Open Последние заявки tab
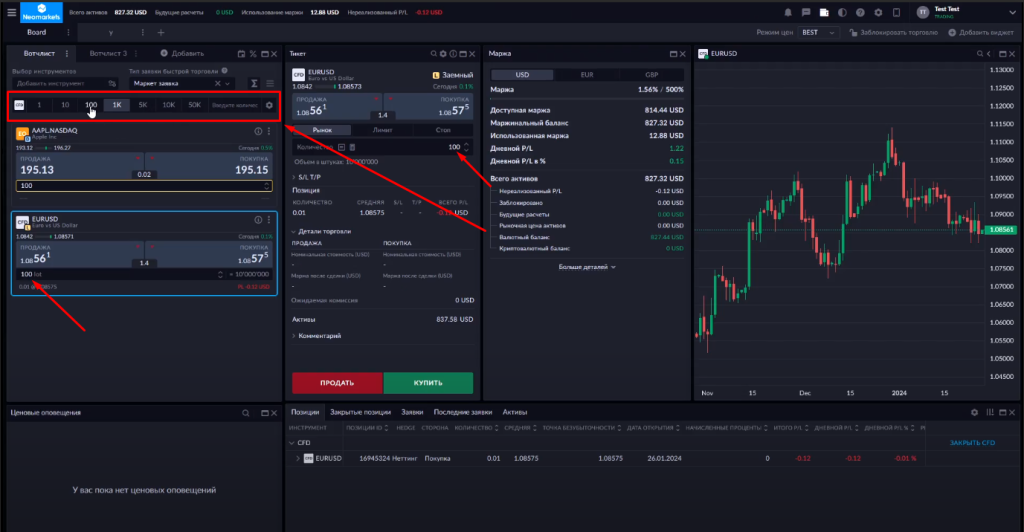 coord(463,413)
